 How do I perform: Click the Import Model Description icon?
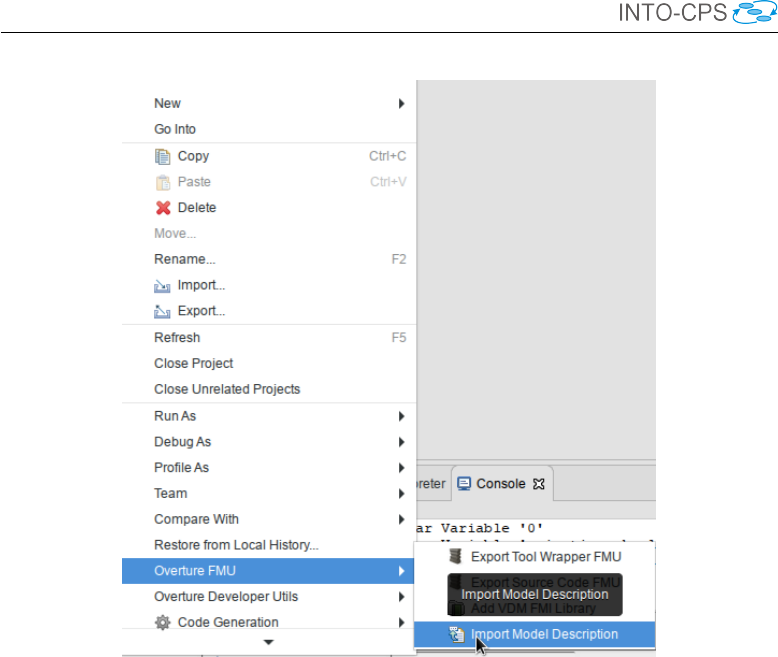(456, 634)
